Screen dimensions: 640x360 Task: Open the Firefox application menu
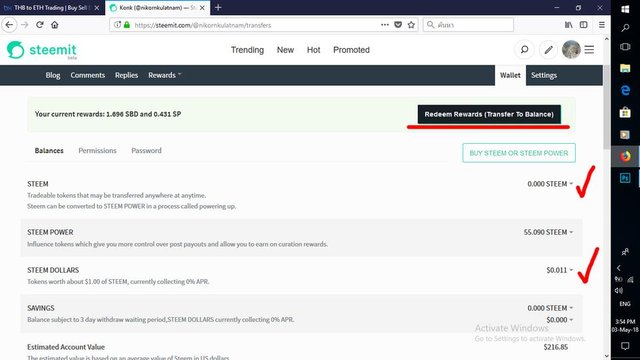[x=602, y=25]
